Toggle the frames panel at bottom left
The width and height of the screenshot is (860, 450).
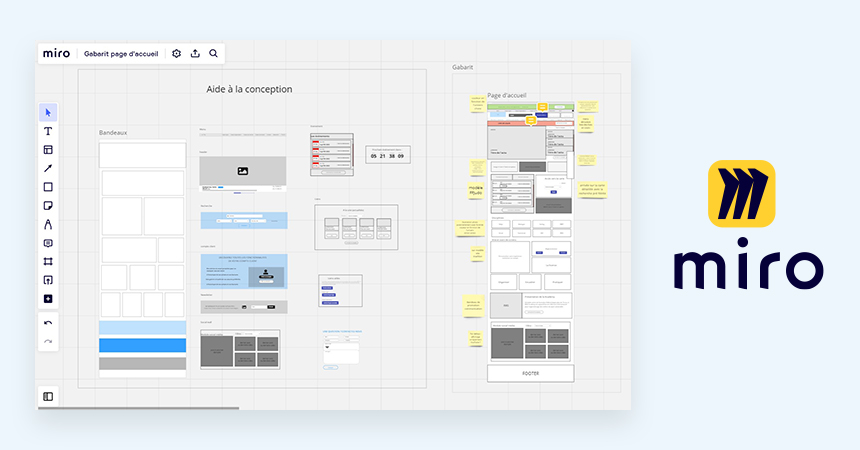pos(48,396)
